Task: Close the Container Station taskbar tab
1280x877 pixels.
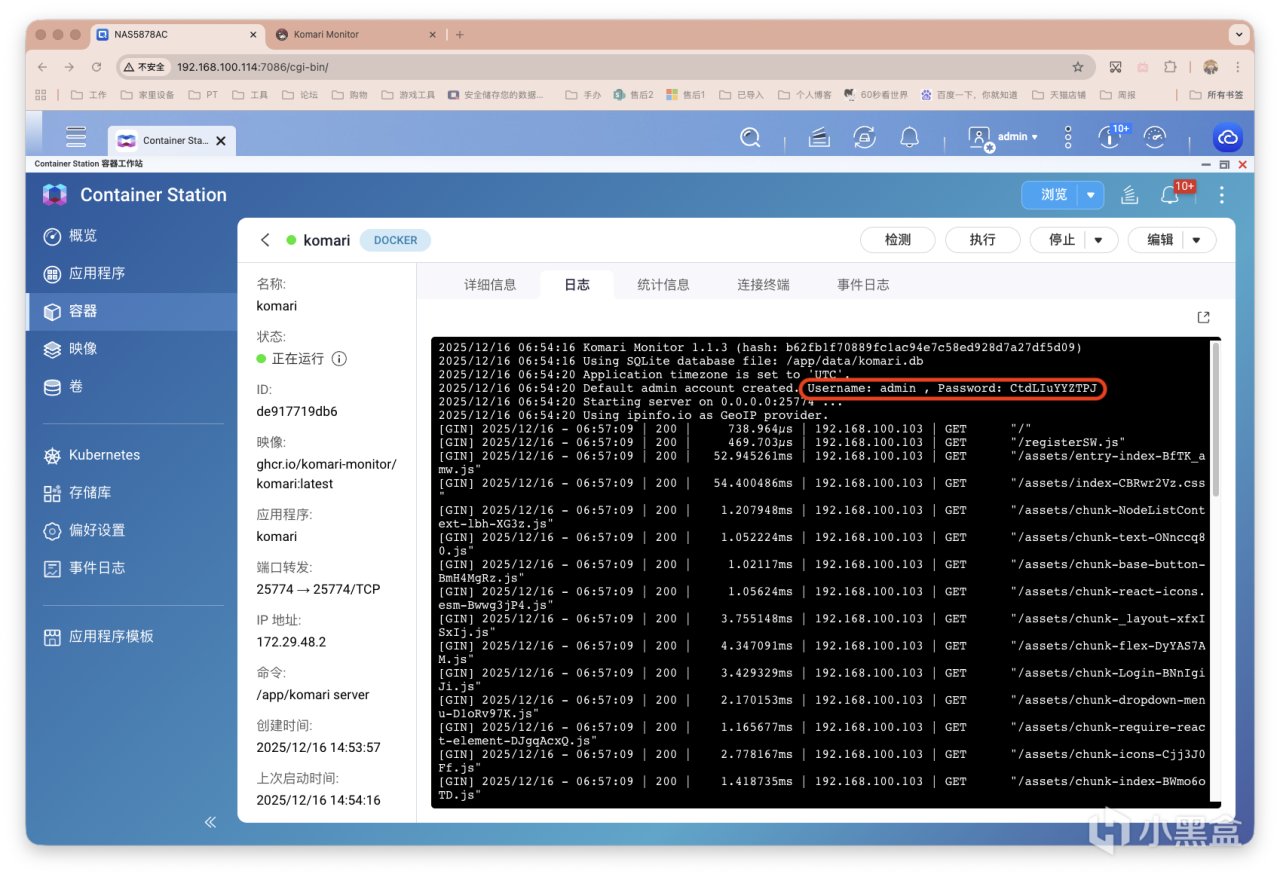Action: 221,141
